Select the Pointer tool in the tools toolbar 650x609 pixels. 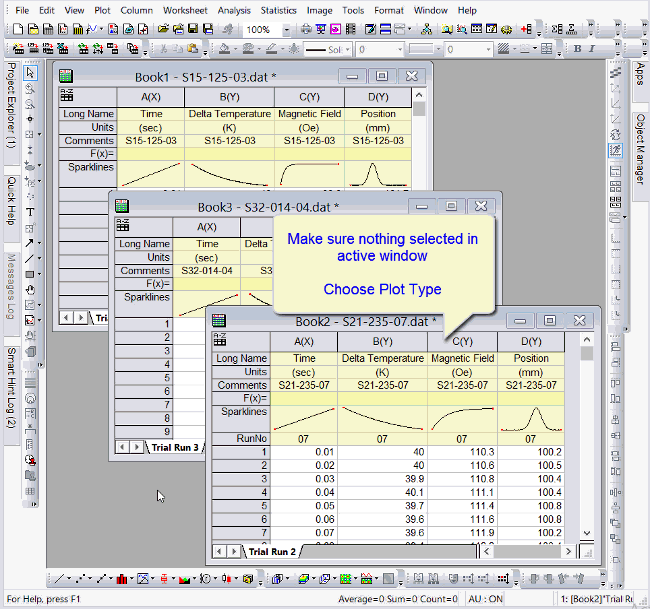pos(30,73)
